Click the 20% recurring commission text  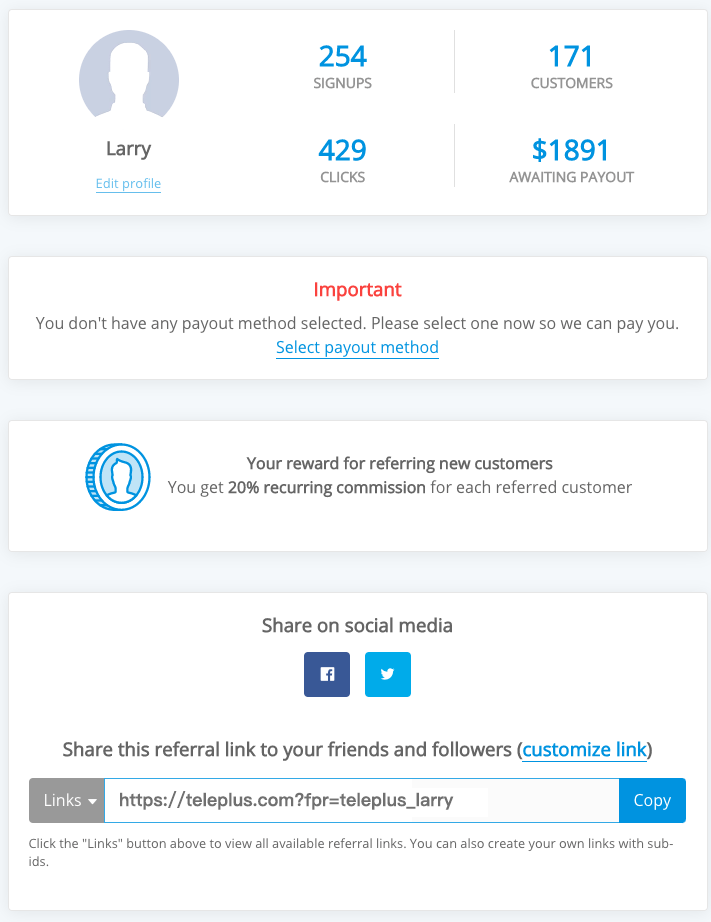tap(326, 487)
